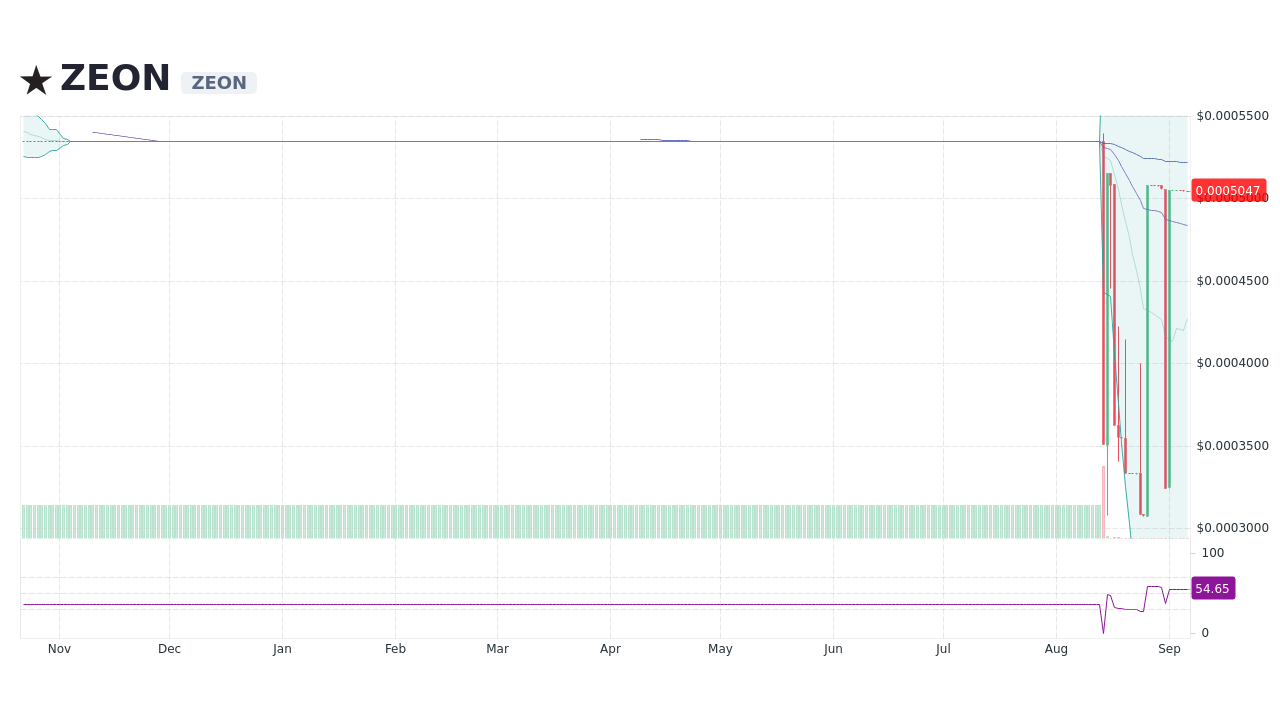Click the $0.0005000 price axis label
This screenshot has width=1280, height=720.
(x=1232, y=197)
